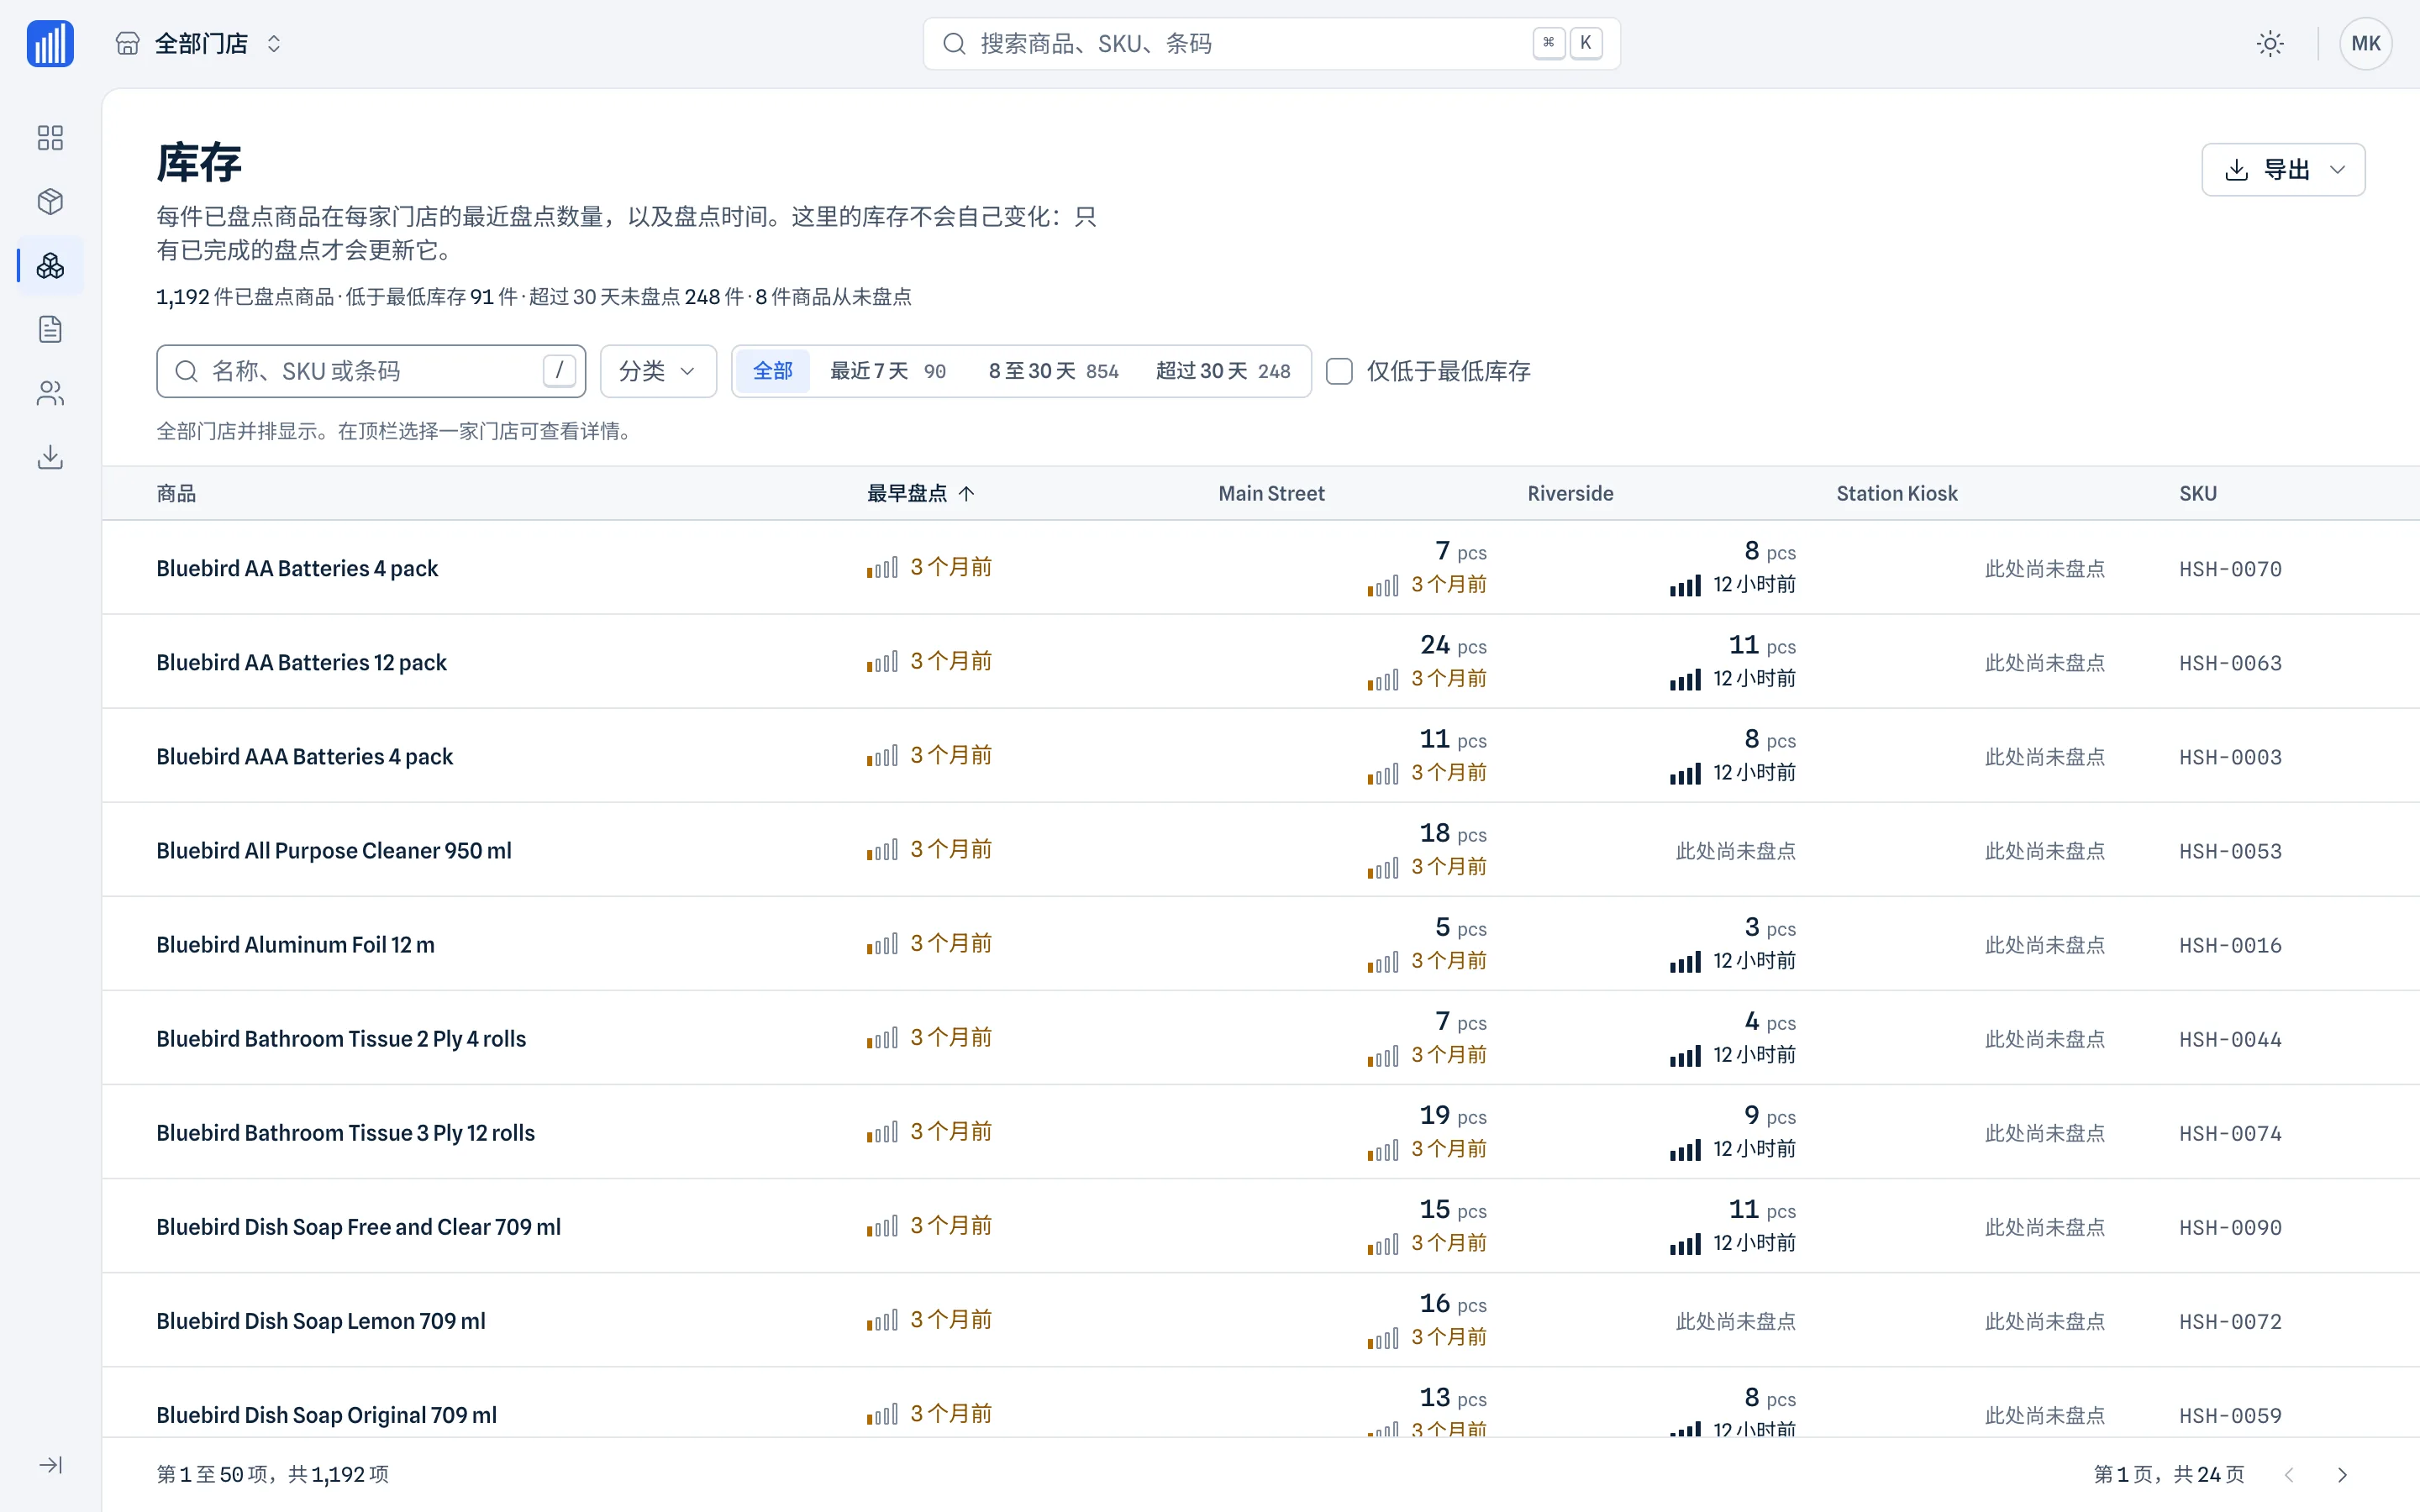Open the 全部门店 store selector
The height and width of the screenshot is (1512, 2420).
click(200, 43)
